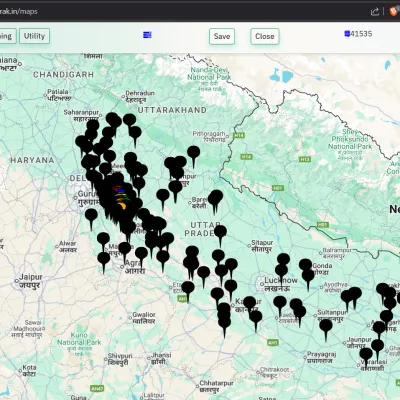Click the blue icon beside 41535
Viewport: 400px width, 400px height.
click(347, 34)
